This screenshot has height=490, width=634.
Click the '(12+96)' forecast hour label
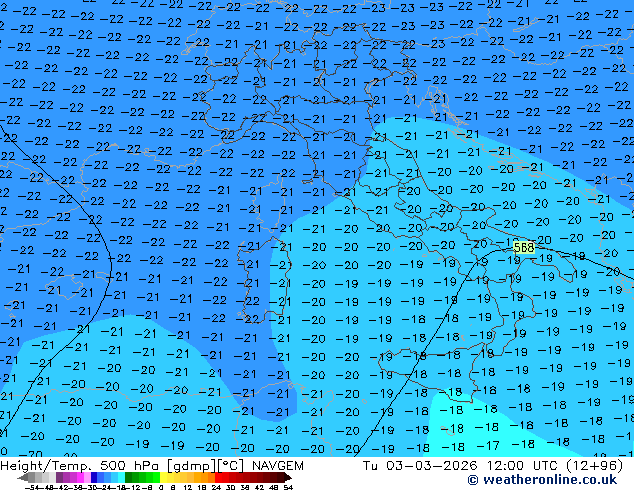[x=595, y=466]
